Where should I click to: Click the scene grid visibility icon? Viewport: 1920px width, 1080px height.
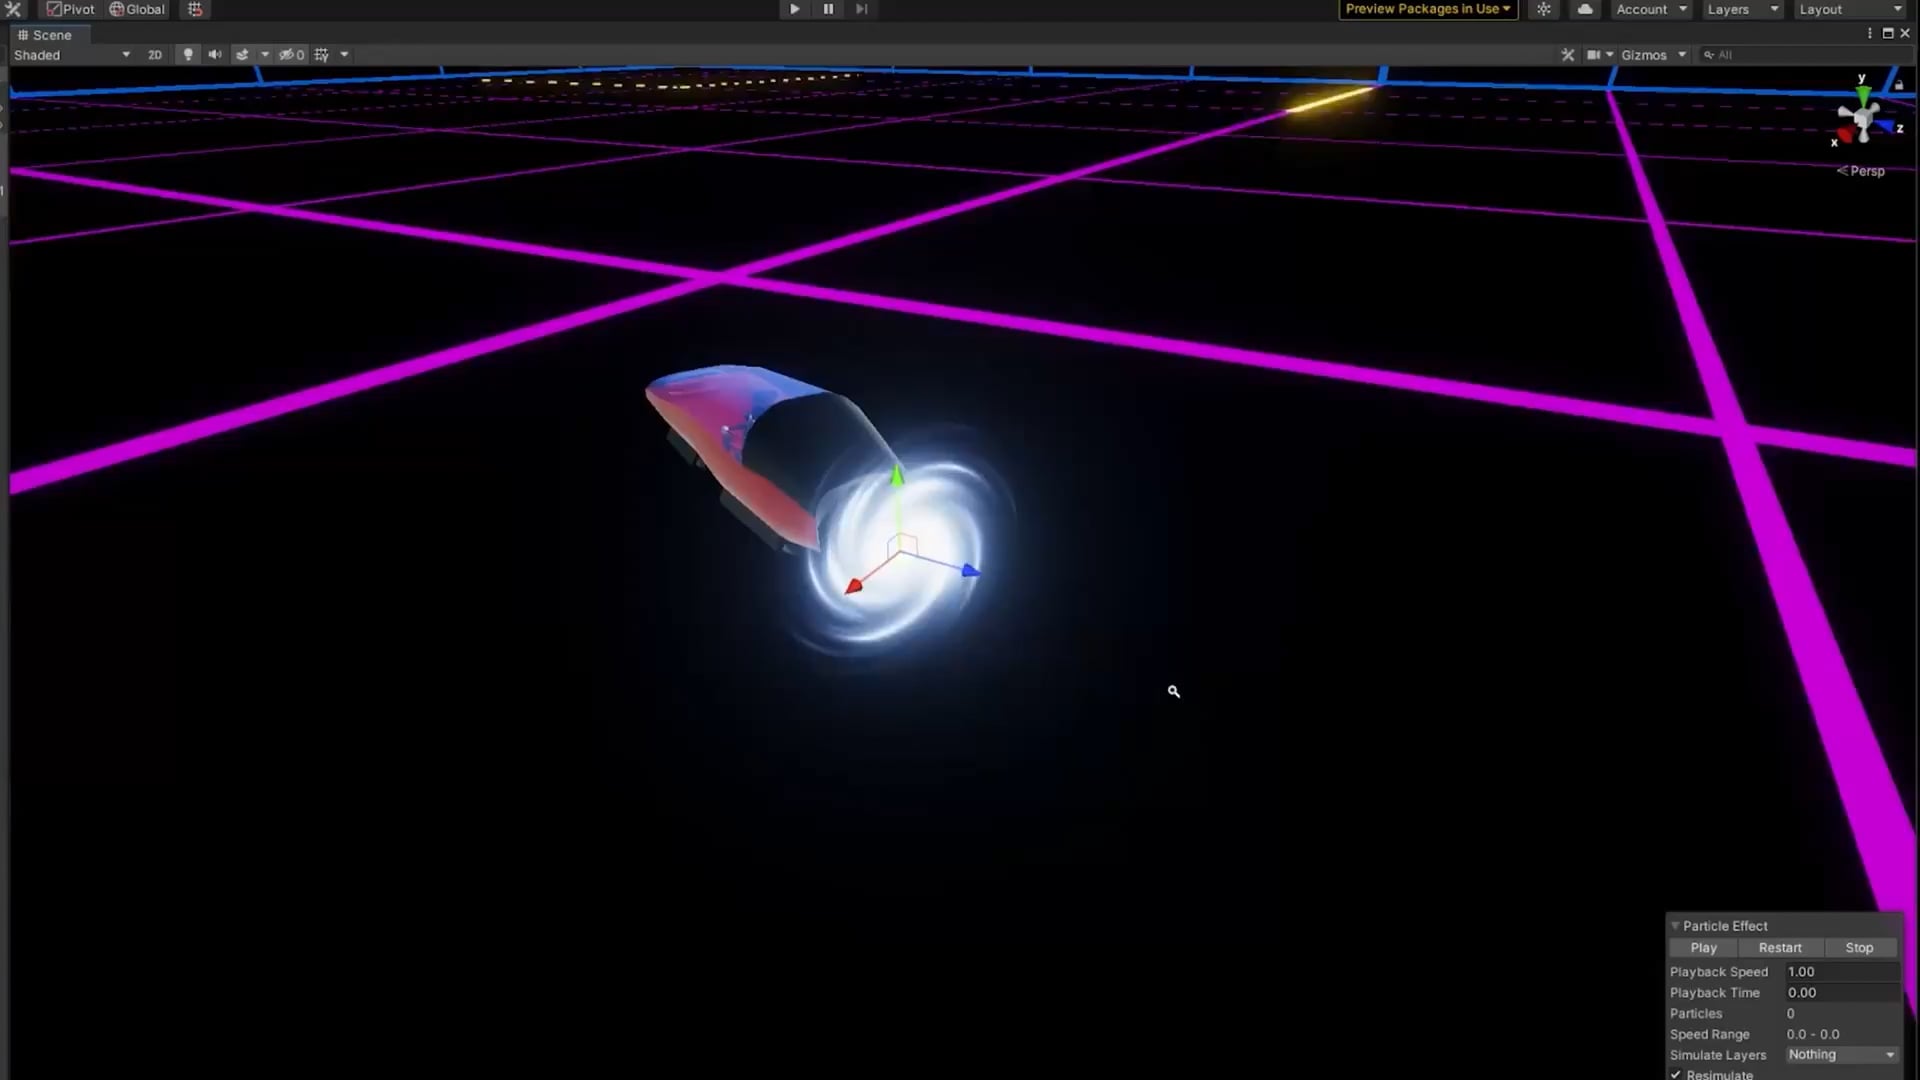tap(321, 55)
